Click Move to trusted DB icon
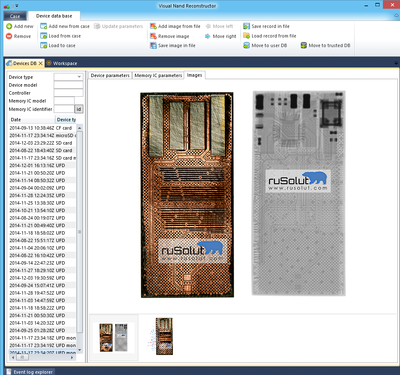 (x=304, y=45)
